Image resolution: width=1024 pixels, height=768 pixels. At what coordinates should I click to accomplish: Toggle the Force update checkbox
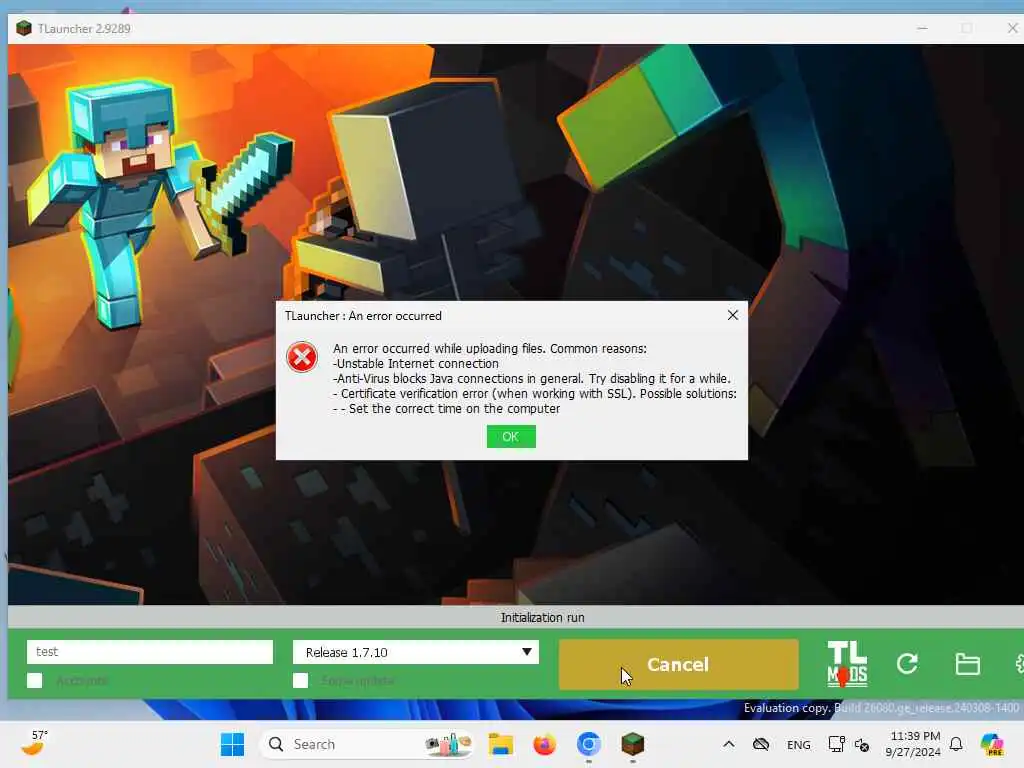click(300, 680)
